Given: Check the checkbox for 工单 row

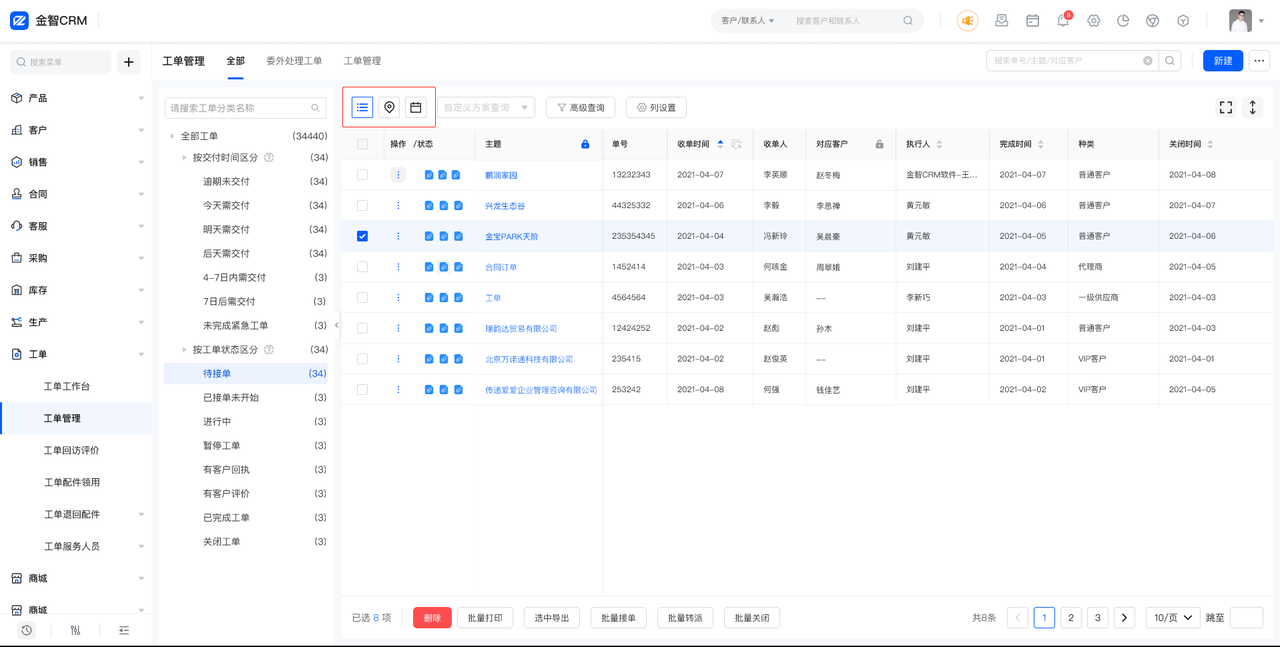Looking at the screenshot, I should pyautogui.click(x=362, y=298).
